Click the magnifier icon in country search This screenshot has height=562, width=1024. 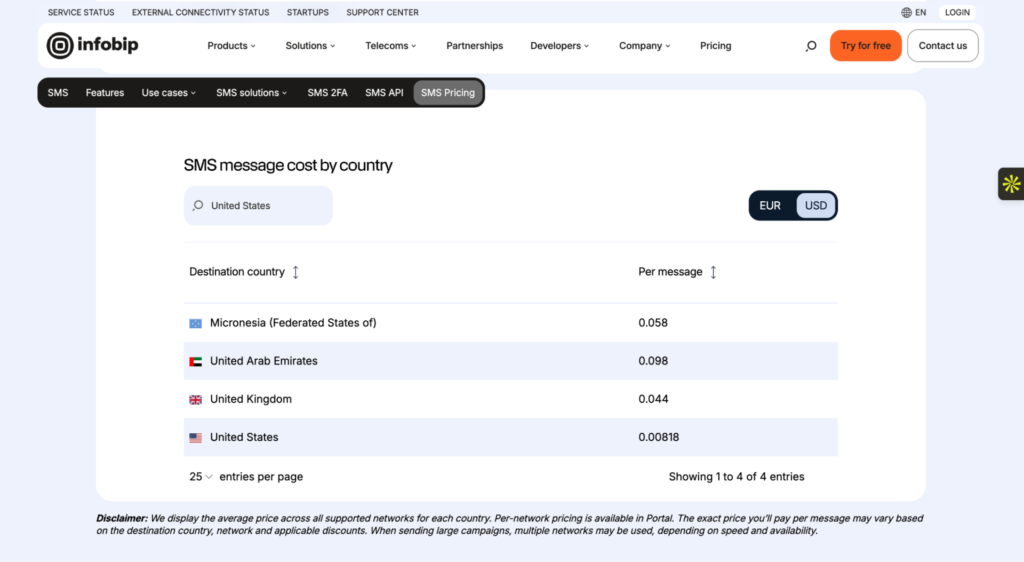198,206
